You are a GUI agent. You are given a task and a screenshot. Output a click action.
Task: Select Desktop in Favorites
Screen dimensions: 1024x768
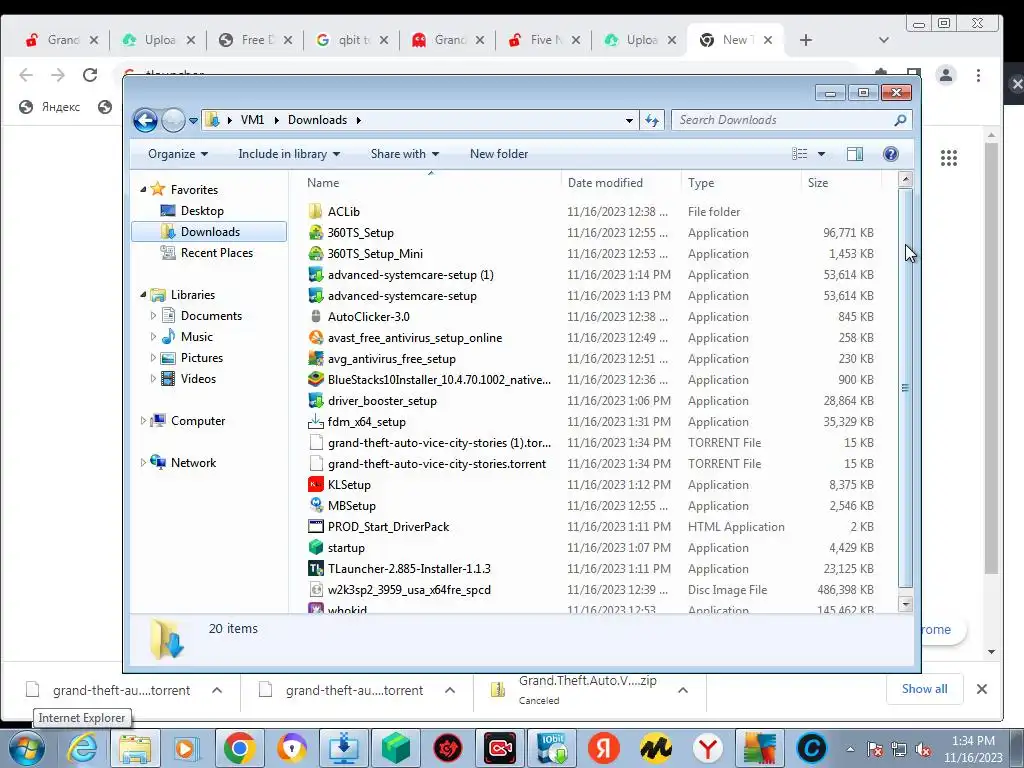(x=201, y=211)
